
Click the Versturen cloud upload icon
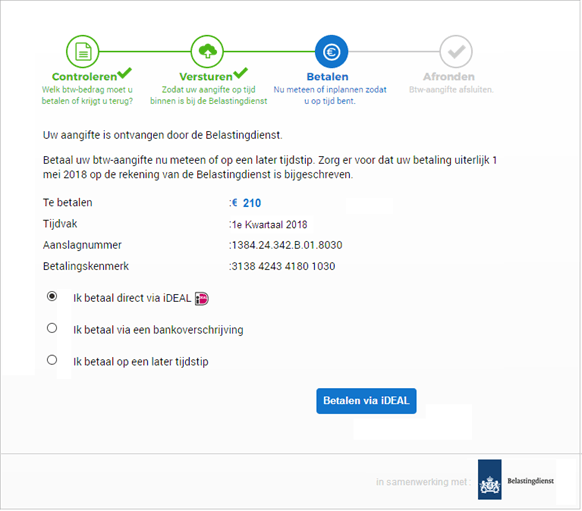click(207, 52)
